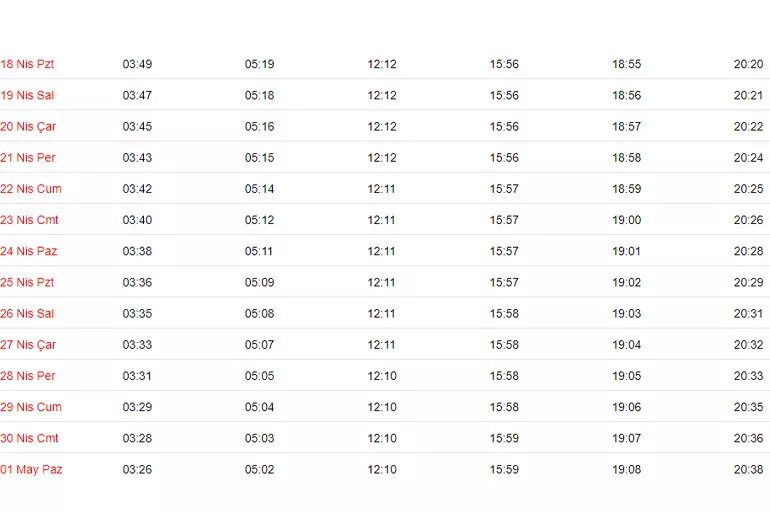The height and width of the screenshot is (512, 770).
Task: Select the 30 Nis Cmt date label
Action: tap(29, 438)
